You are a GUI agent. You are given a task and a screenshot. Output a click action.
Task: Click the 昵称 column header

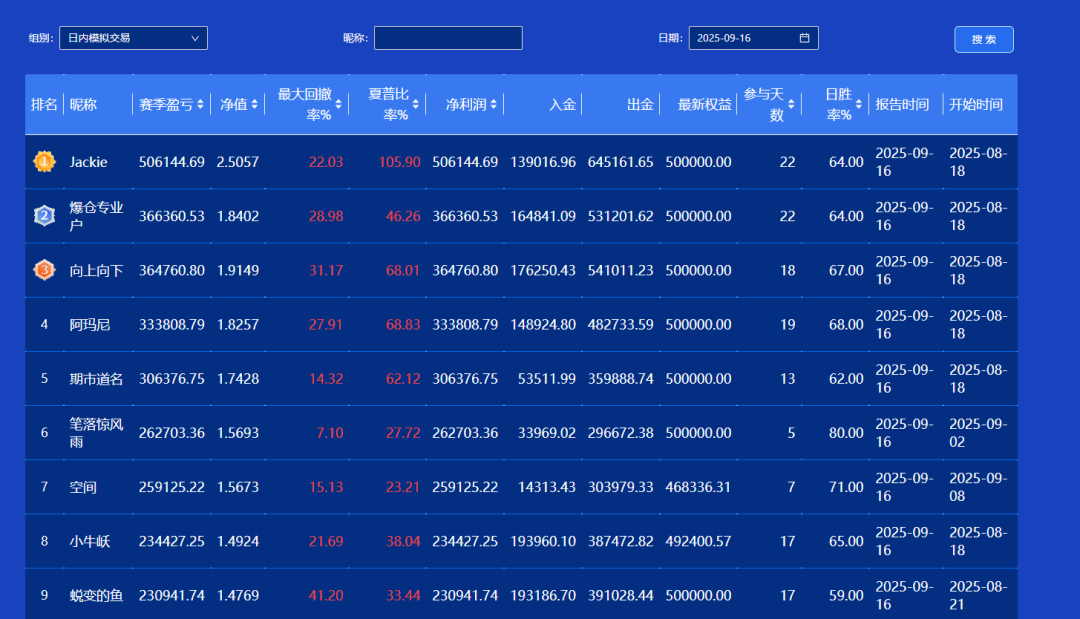(83, 105)
